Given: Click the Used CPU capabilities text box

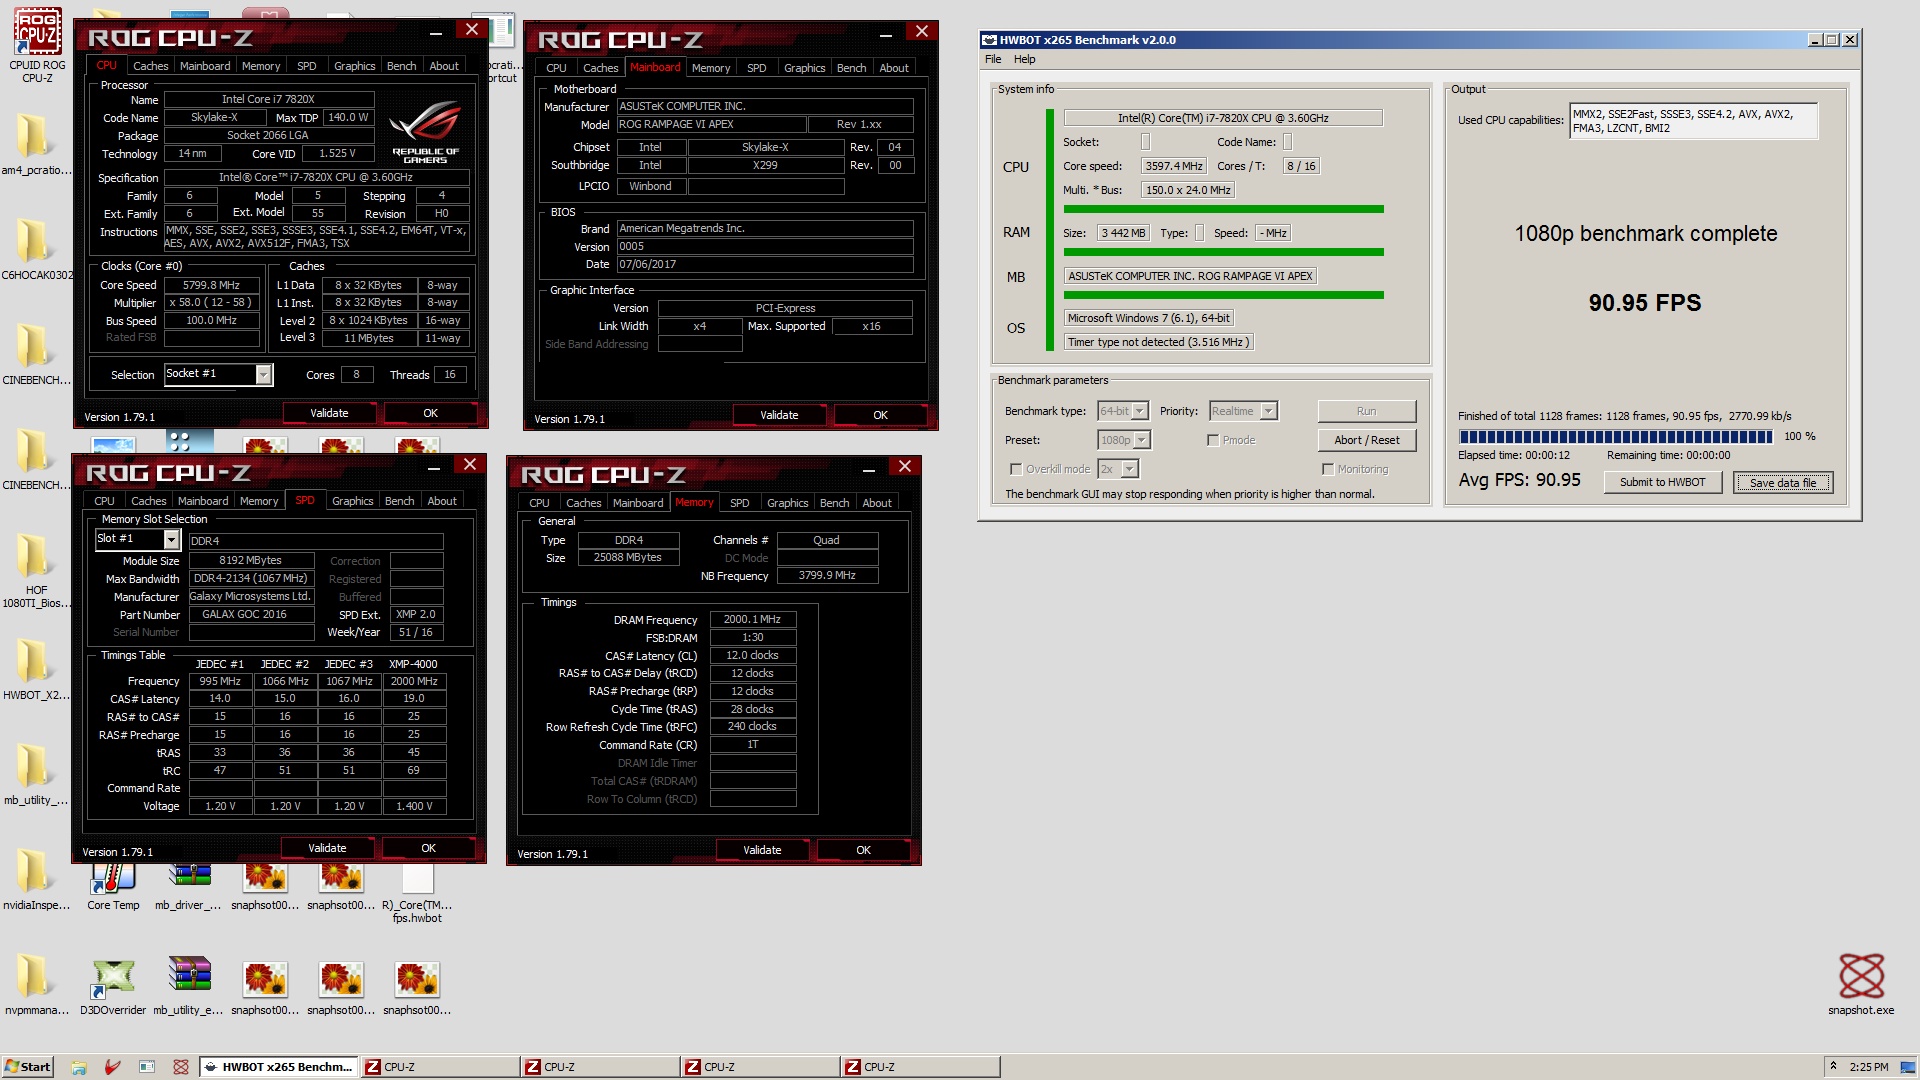Looking at the screenshot, I should click(x=1693, y=121).
